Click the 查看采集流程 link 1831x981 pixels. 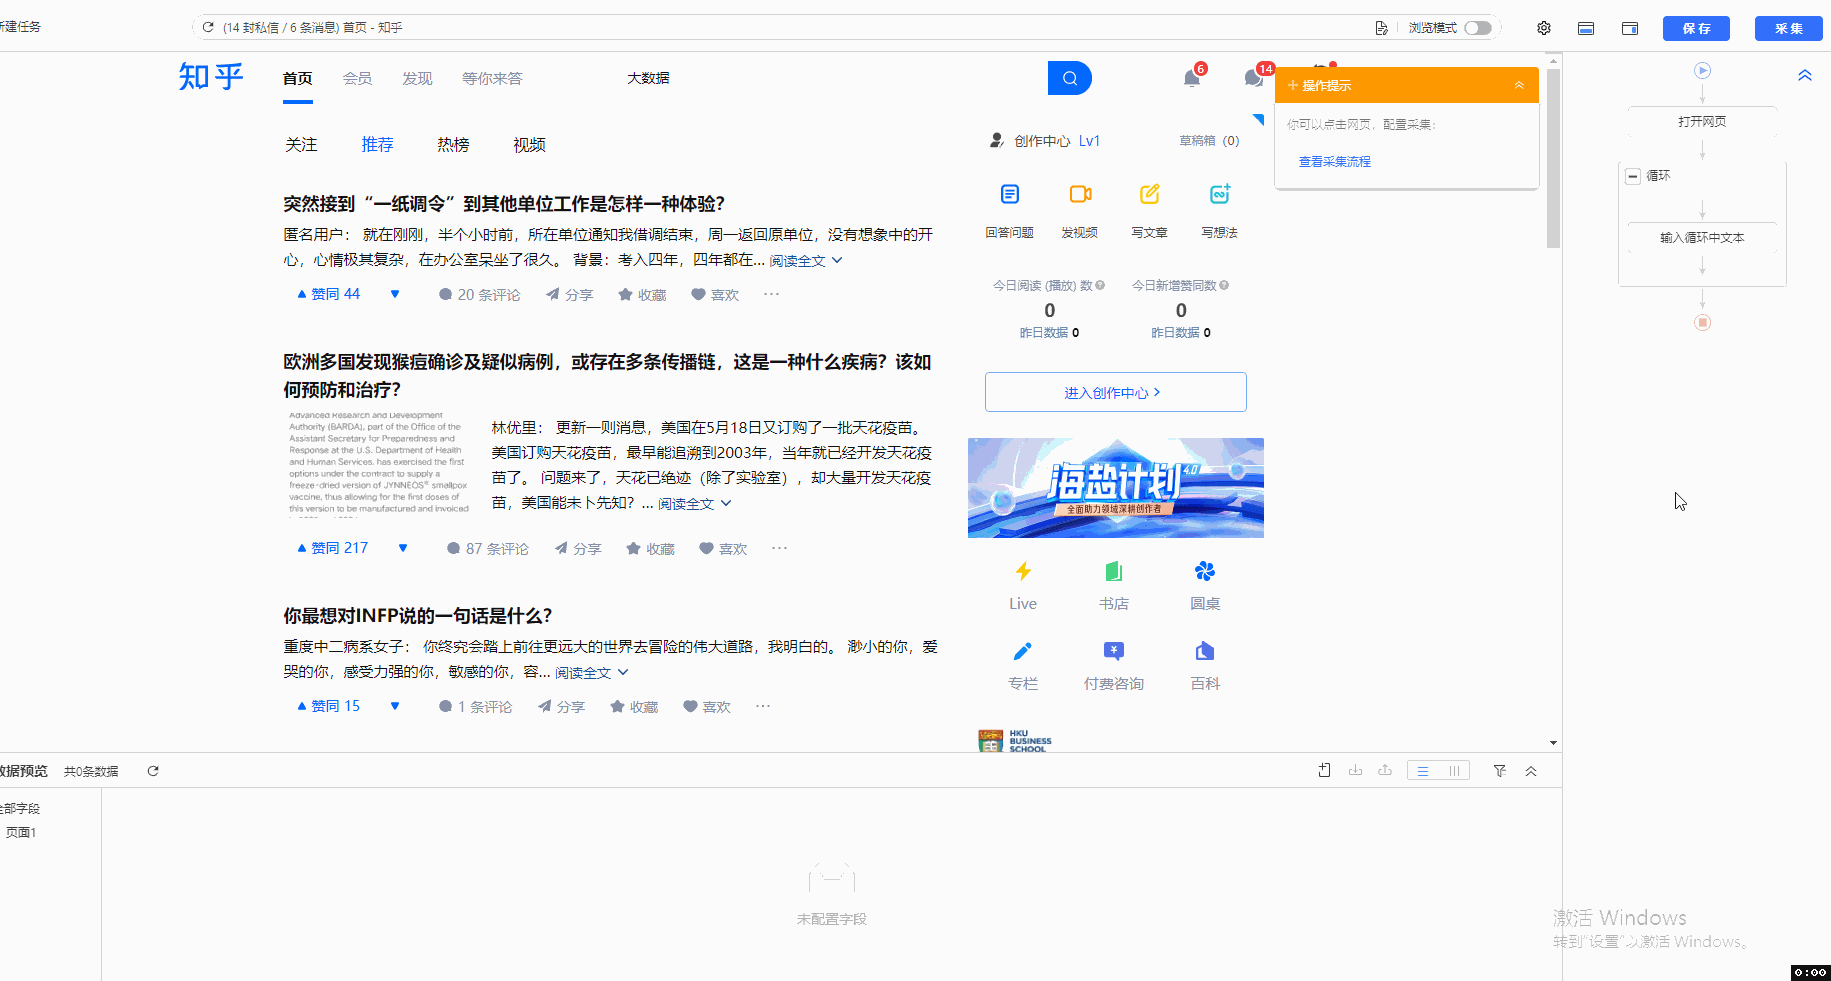pyautogui.click(x=1335, y=162)
